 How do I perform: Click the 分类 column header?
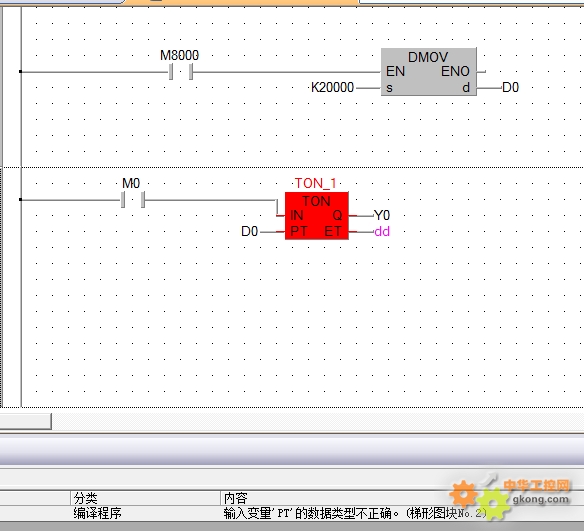pos(85,498)
